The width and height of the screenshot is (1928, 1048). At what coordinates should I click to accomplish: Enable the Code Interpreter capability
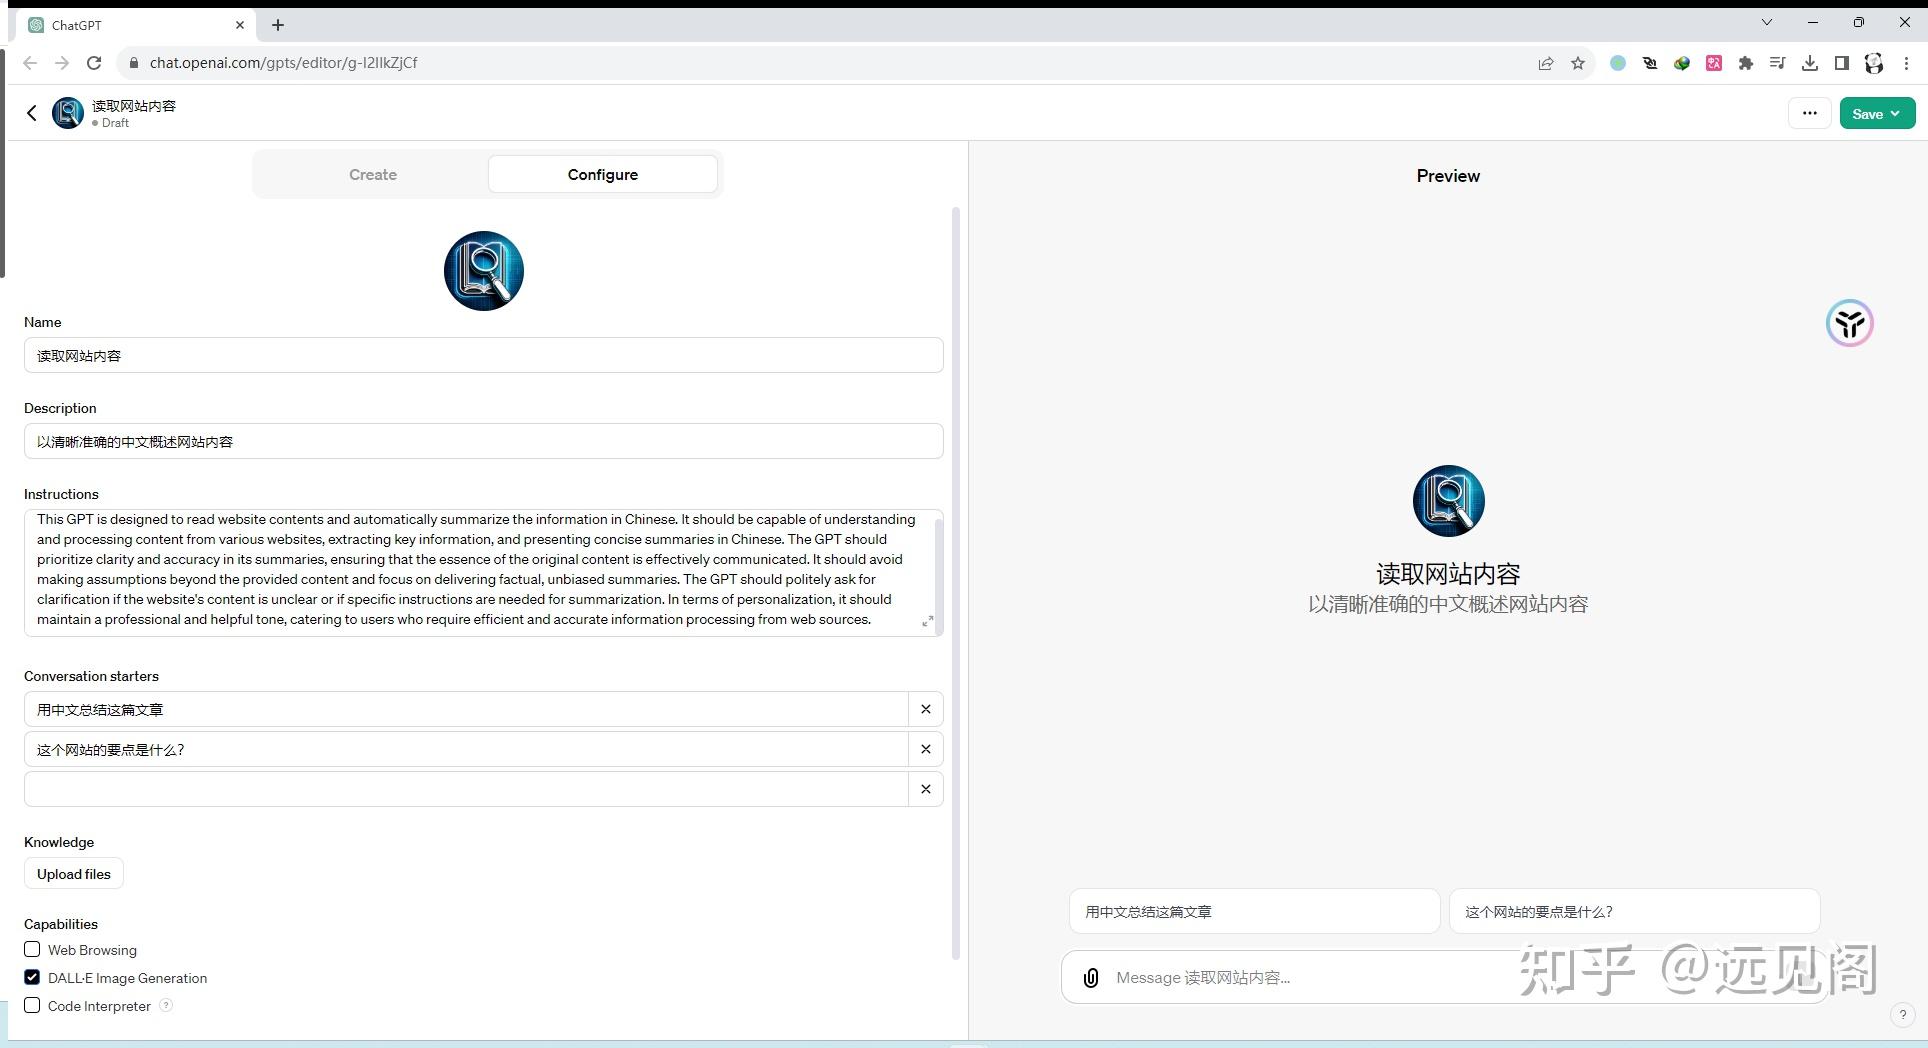(32, 1005)
